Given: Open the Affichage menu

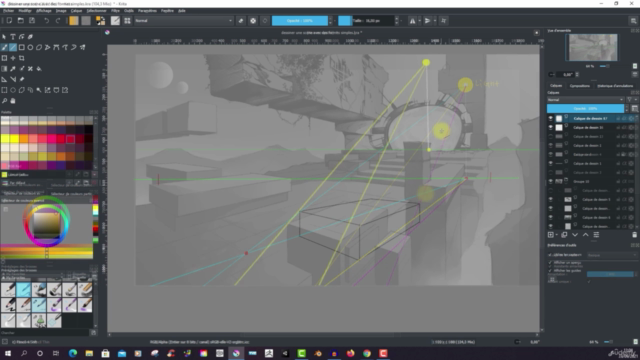Looking at the screenshot, I should 44,11.
